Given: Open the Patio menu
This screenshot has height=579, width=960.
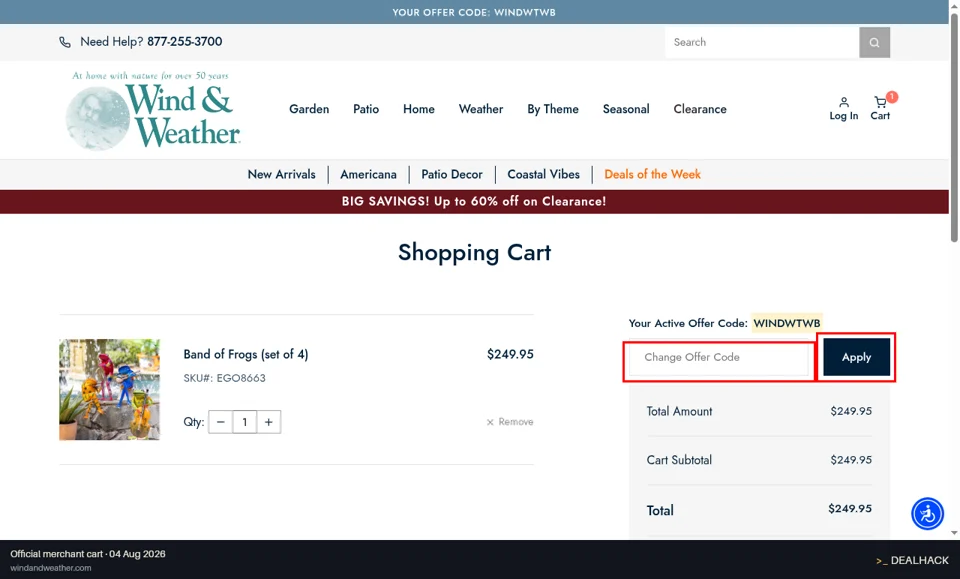Looking at the screenshot, I should pyautogui.click(x=366, y=109).
